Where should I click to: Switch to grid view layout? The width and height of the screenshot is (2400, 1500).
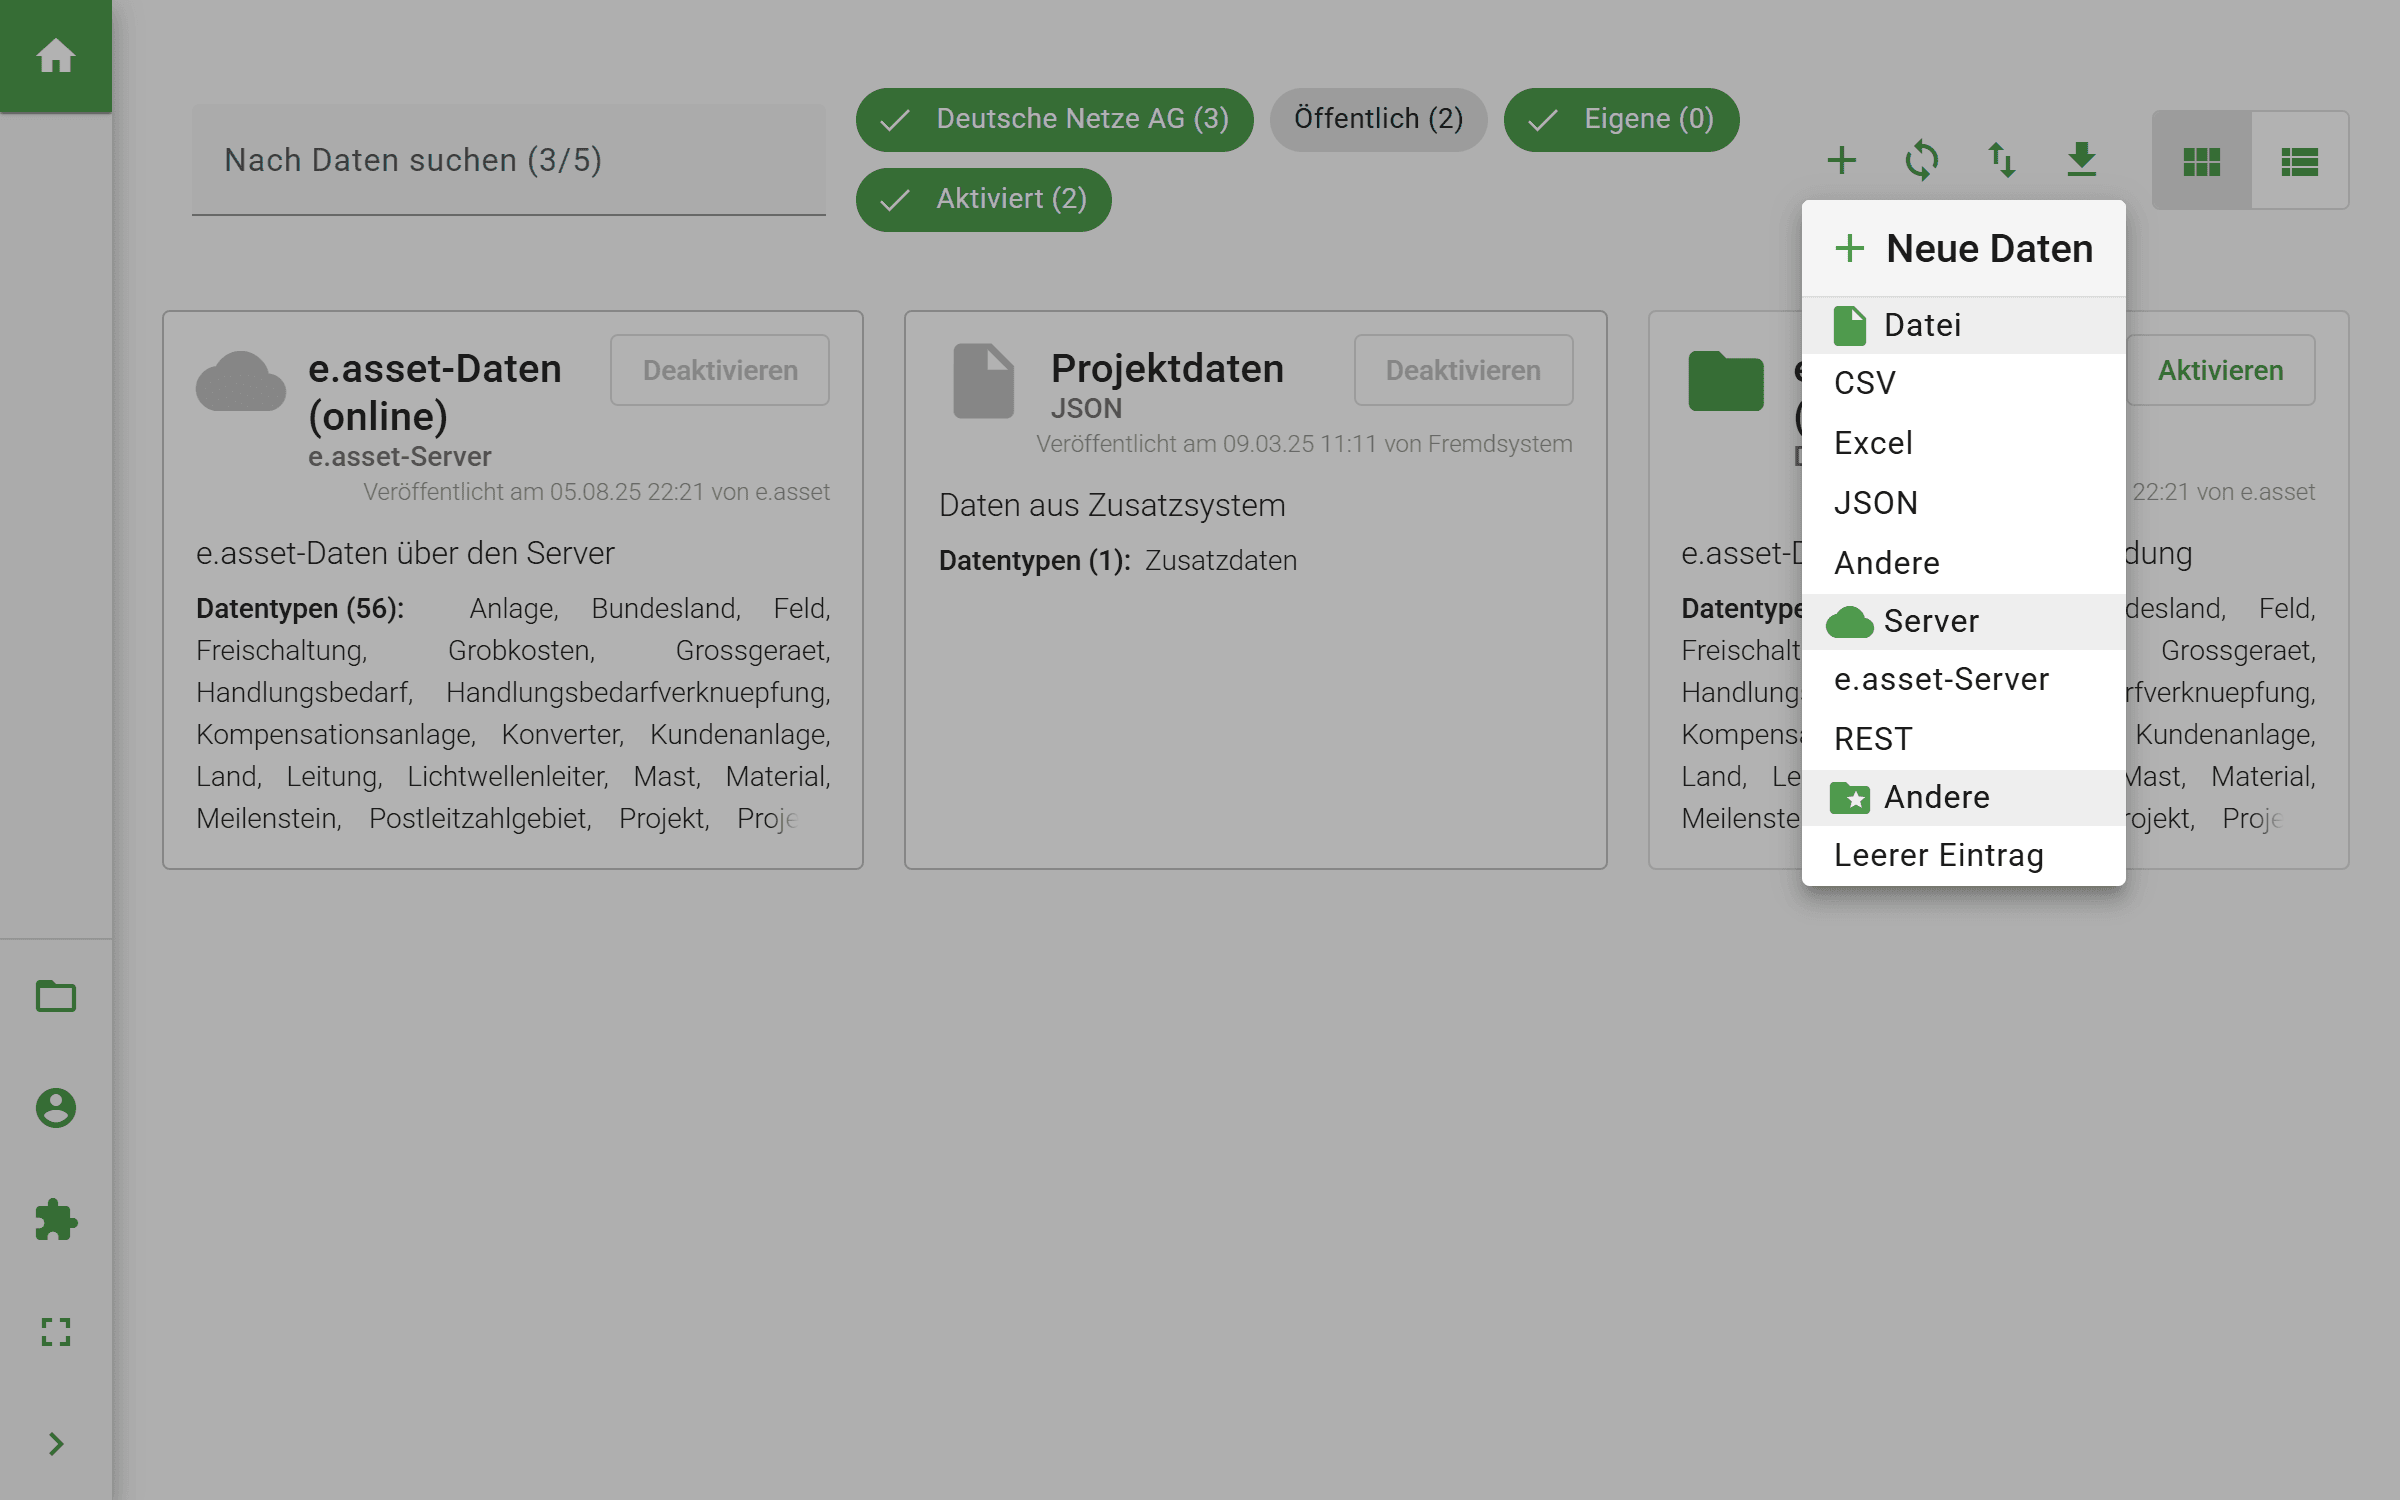(x=2200, y=160)
